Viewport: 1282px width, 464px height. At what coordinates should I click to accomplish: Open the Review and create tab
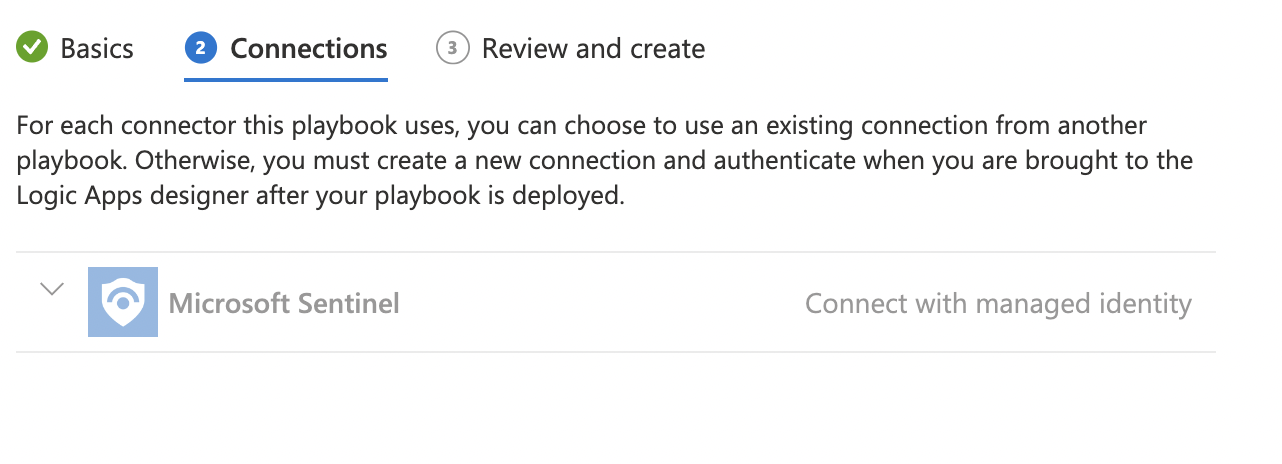point(570,48)
